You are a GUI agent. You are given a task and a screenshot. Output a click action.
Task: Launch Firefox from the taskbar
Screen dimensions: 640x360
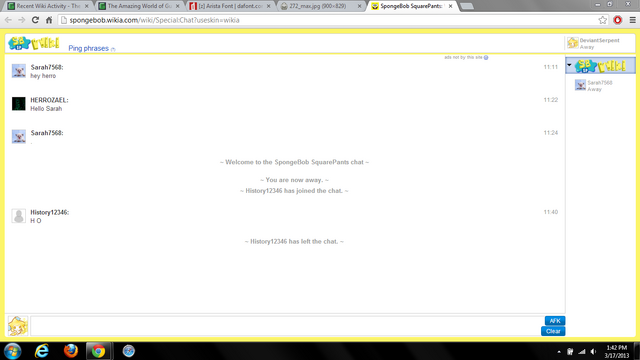71,351
